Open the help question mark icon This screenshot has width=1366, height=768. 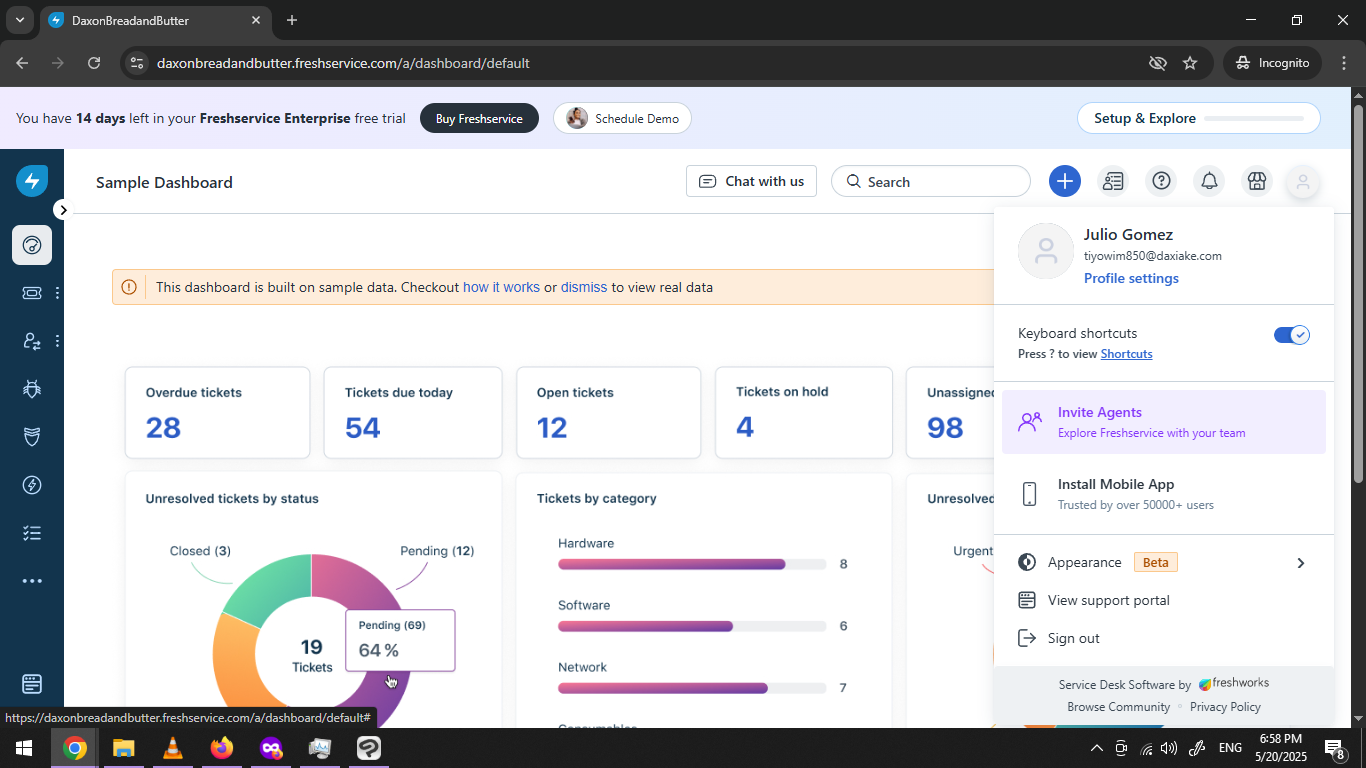(1161, 181)
